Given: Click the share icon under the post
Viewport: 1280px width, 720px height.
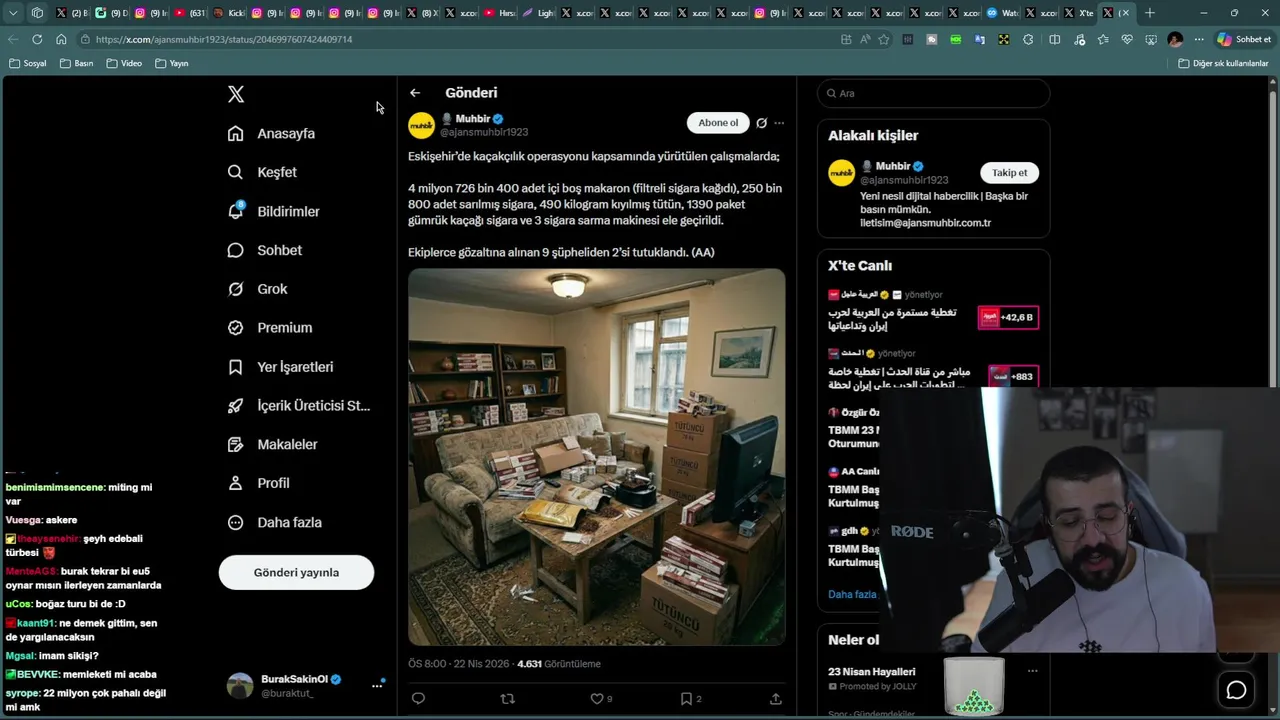Looking at the screenshot, I should (x=775, y=699).
